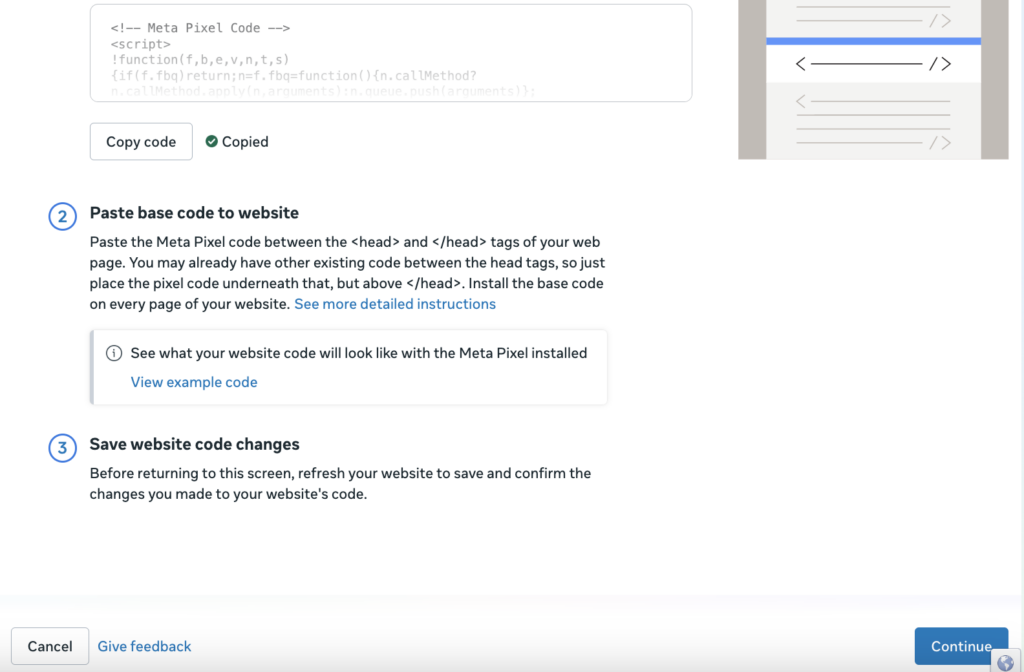Screen dimensions: 1024x672
Task: Open the Give feedback link
Action: [144, 646]
